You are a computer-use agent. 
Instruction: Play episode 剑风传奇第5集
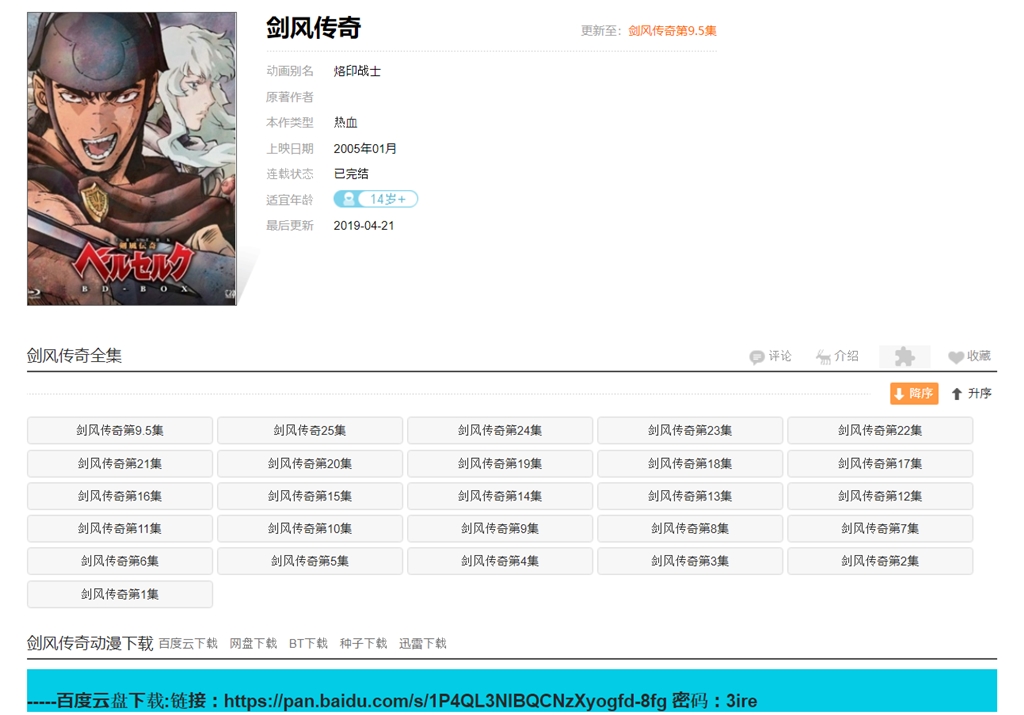(x=310, y=561)
